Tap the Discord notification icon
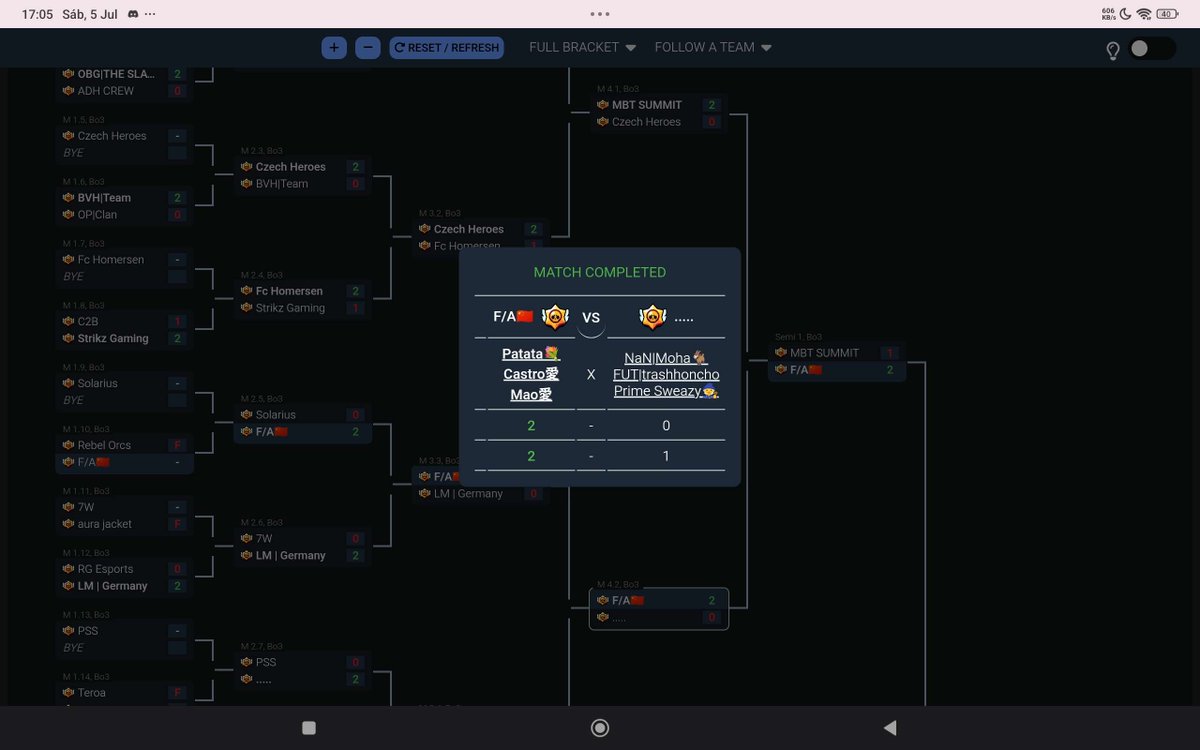The height and width of the screenshot is (750, 1200). [x=135, y=14]
